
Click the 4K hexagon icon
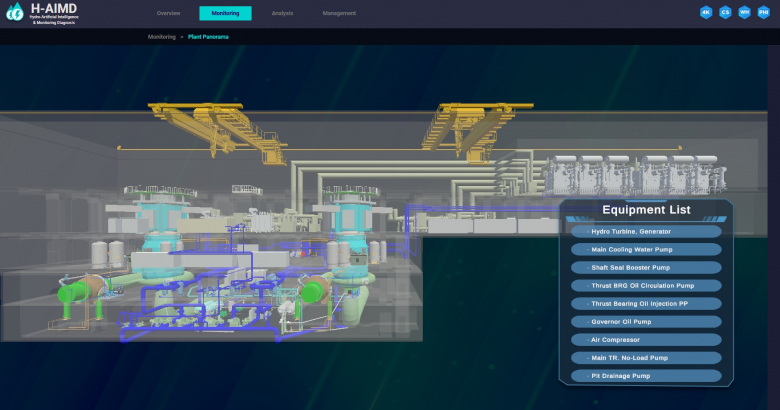(706, 13)
